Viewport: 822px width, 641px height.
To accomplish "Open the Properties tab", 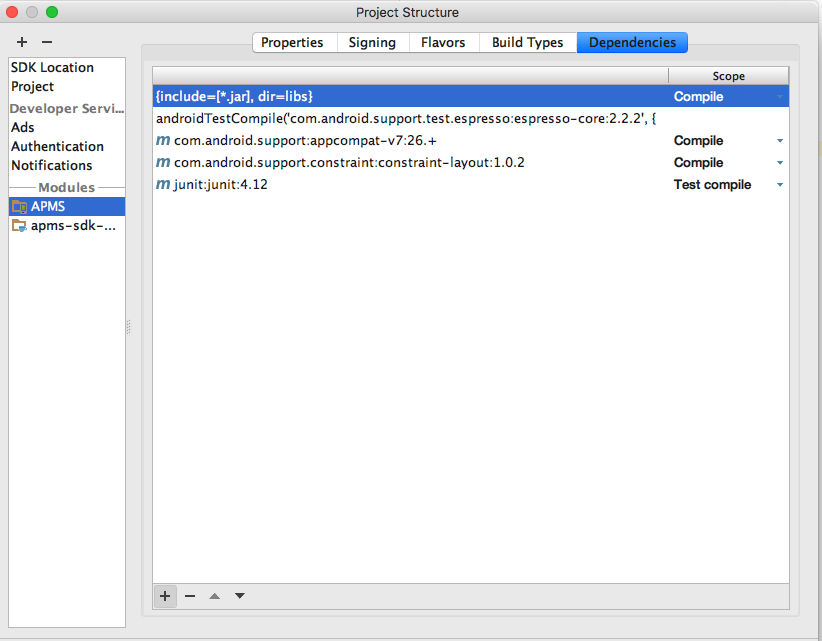I will (293, 42).
